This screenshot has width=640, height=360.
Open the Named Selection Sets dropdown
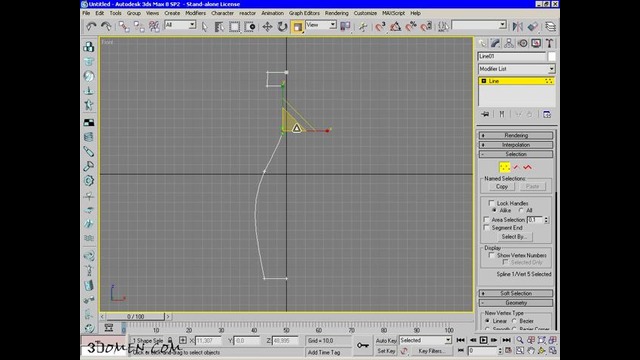pyautogui.click(x=479, y=25)
